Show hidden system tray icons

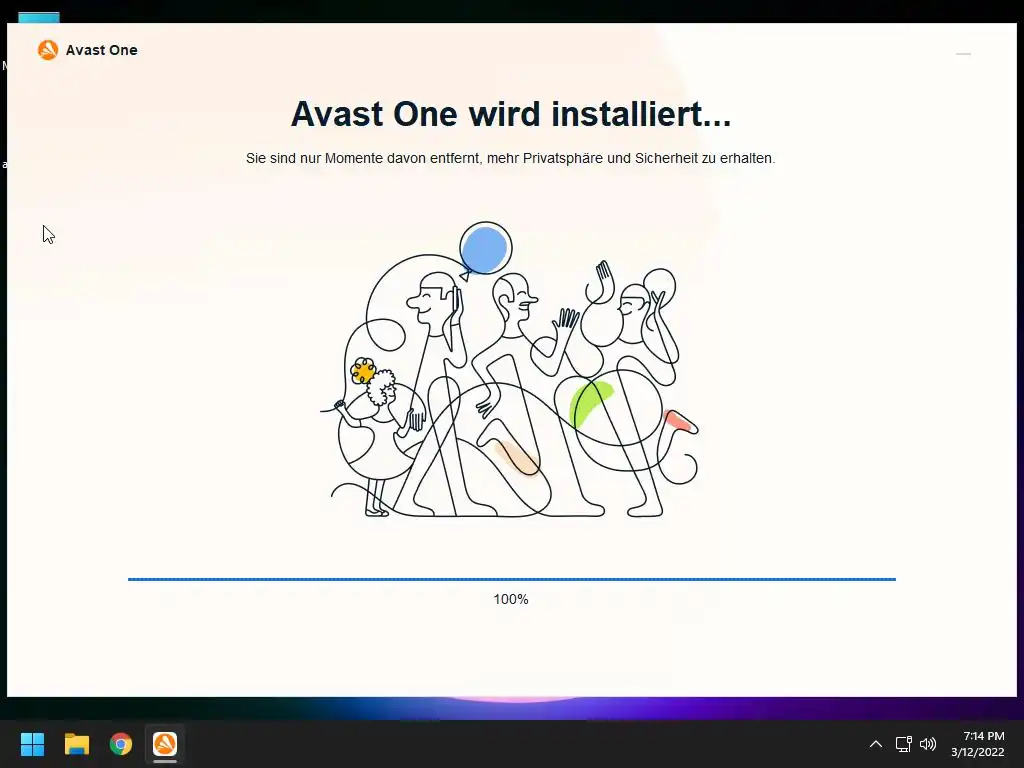[x=876, y=744]
